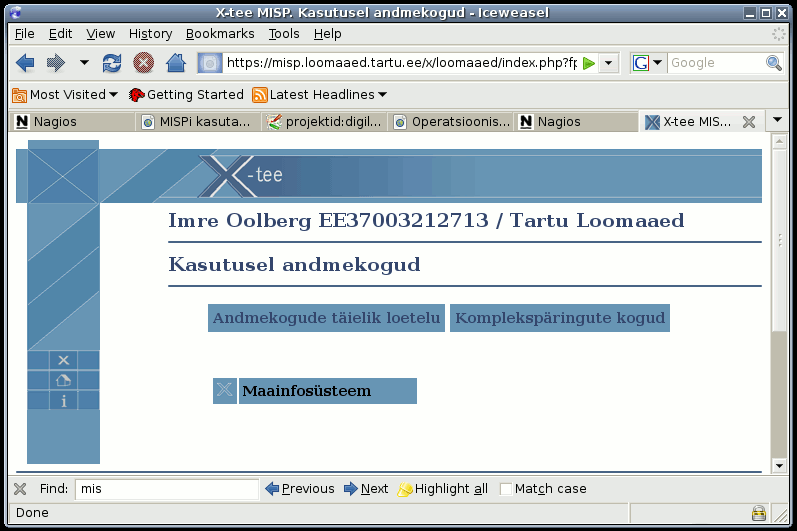Screen dimensions: 797x531
Task: Click the padlock security icon in status bar
Action: (x=759, y=513)
